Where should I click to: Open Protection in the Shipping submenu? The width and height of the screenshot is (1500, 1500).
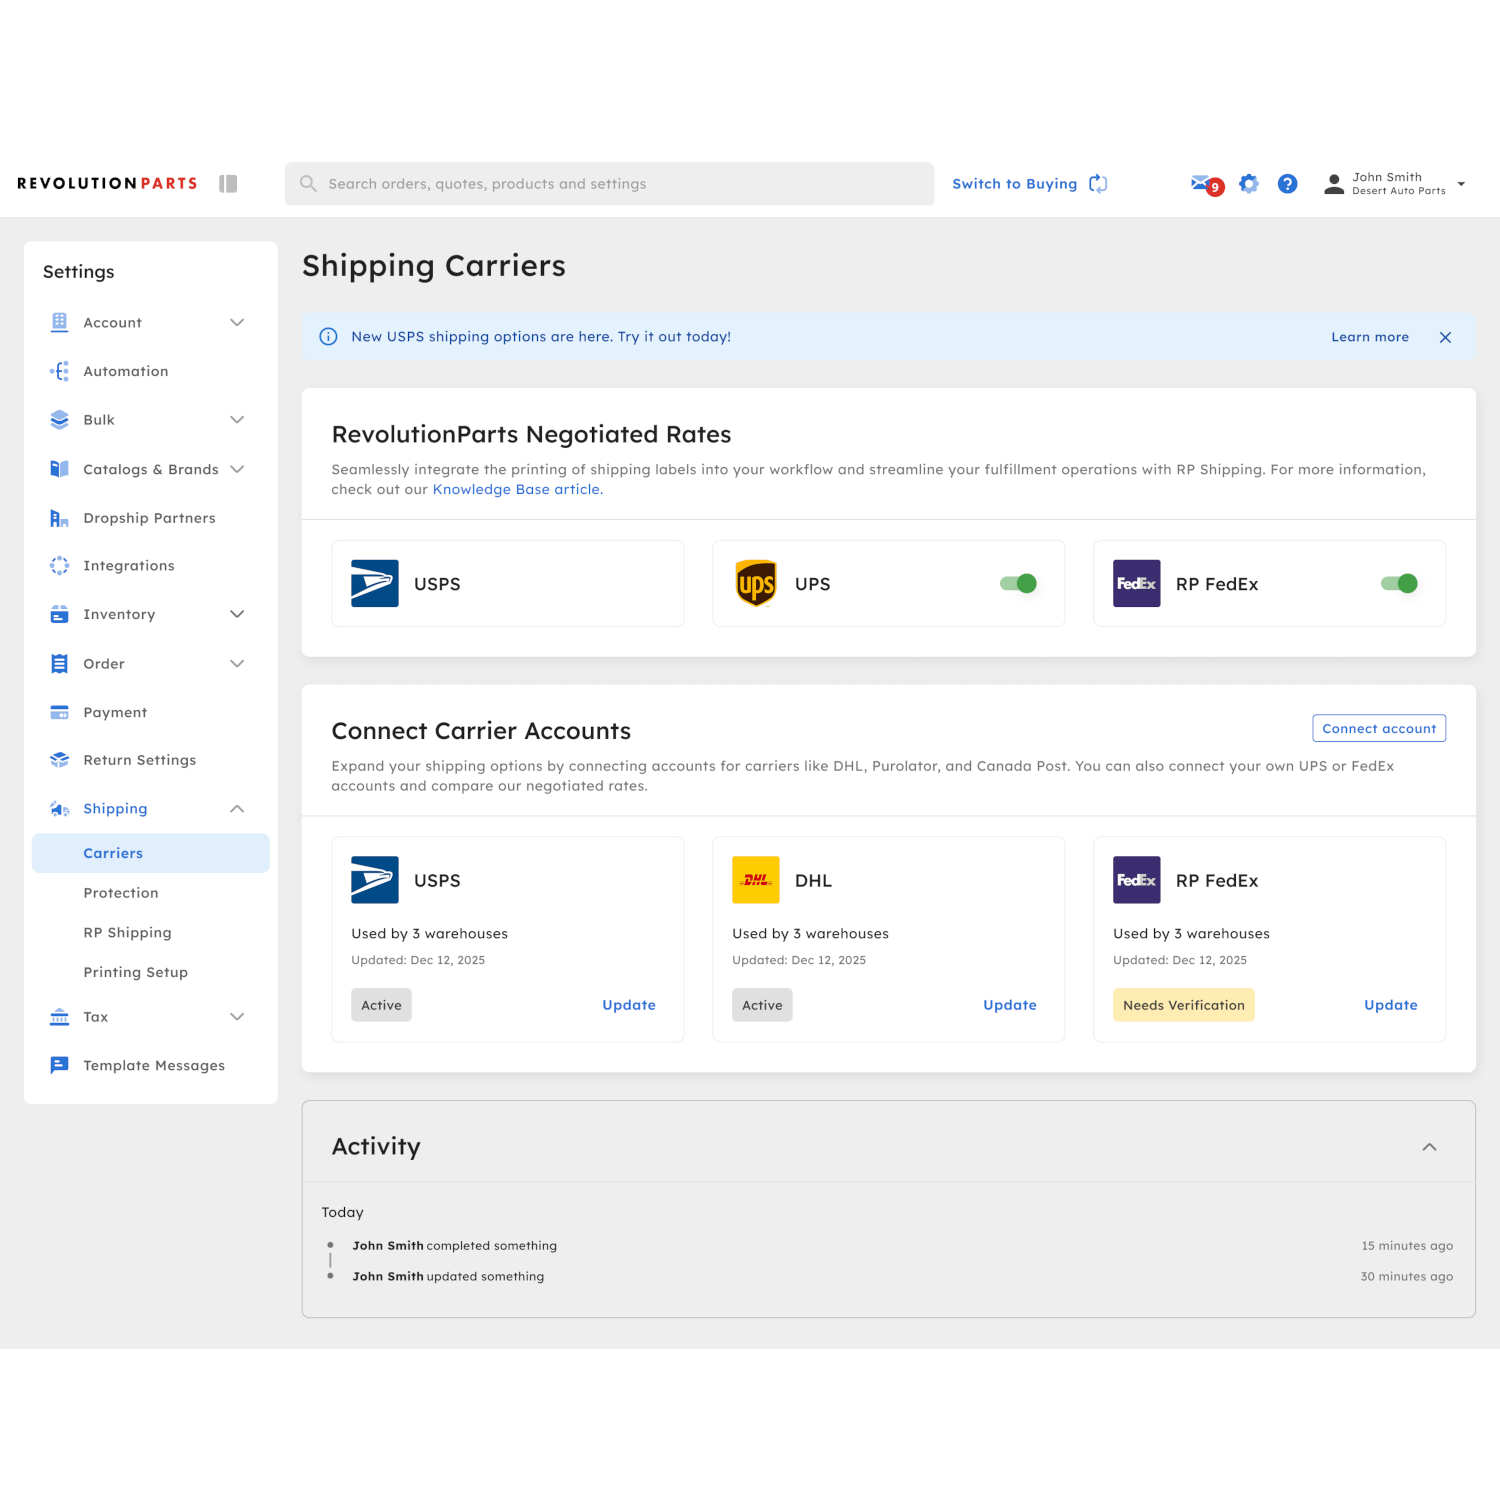(x=121, y=893)
